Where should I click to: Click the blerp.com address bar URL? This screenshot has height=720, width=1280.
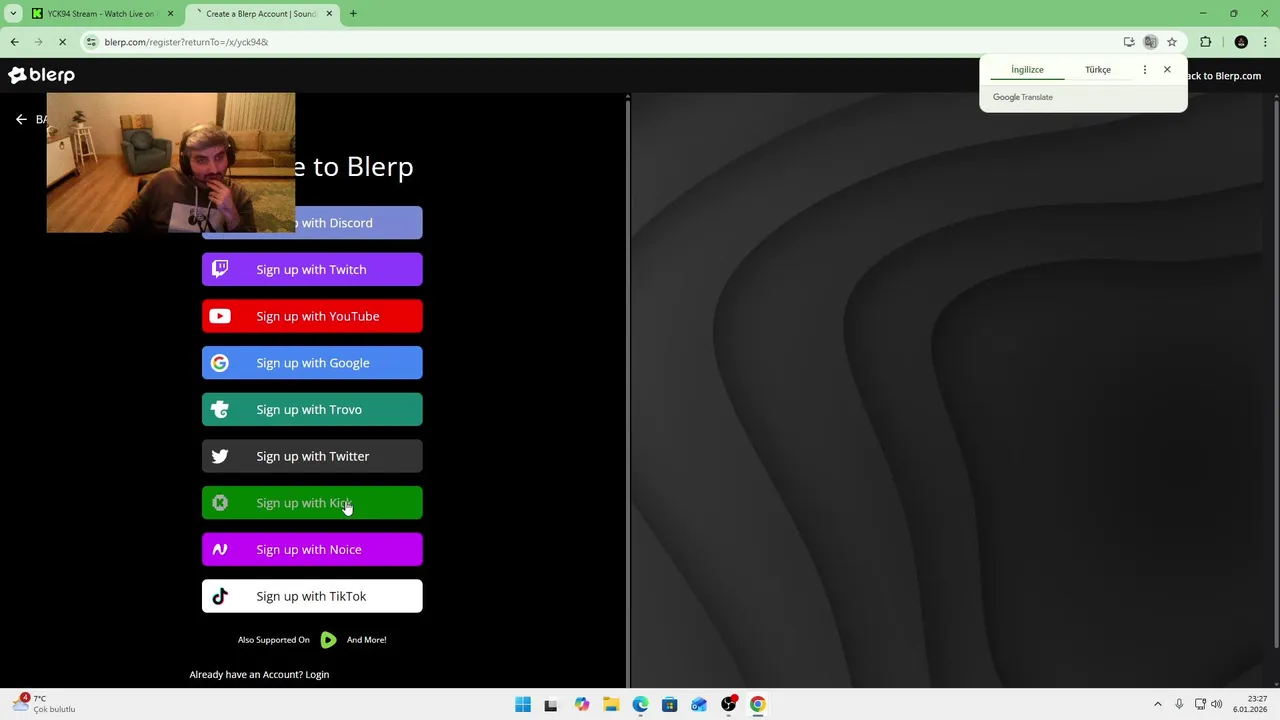187,42
